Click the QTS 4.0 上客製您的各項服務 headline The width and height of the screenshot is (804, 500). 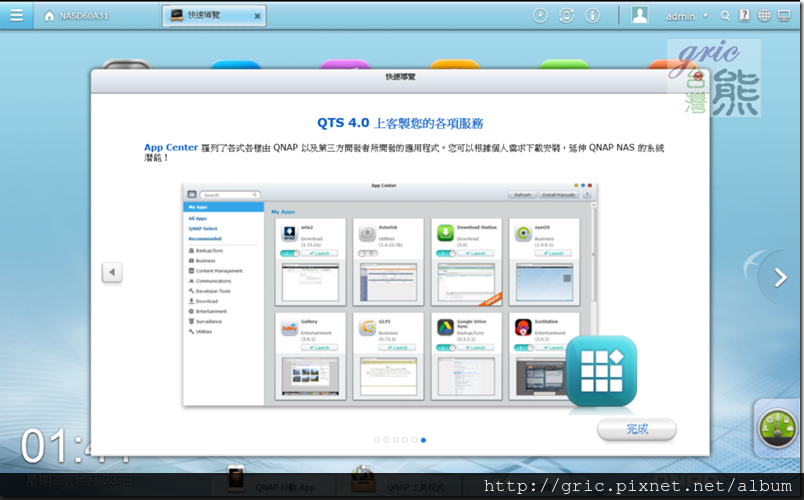click(x=400, y=123)
